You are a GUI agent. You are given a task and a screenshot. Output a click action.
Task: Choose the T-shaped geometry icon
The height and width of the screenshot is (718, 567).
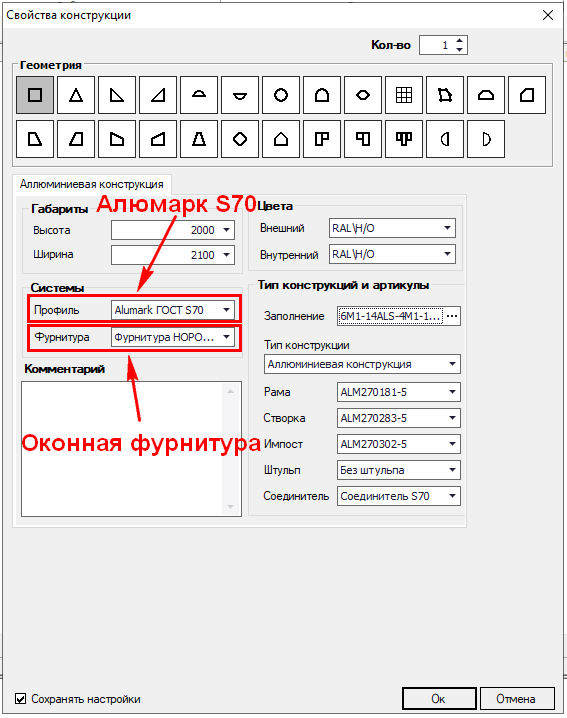(404, 139)
